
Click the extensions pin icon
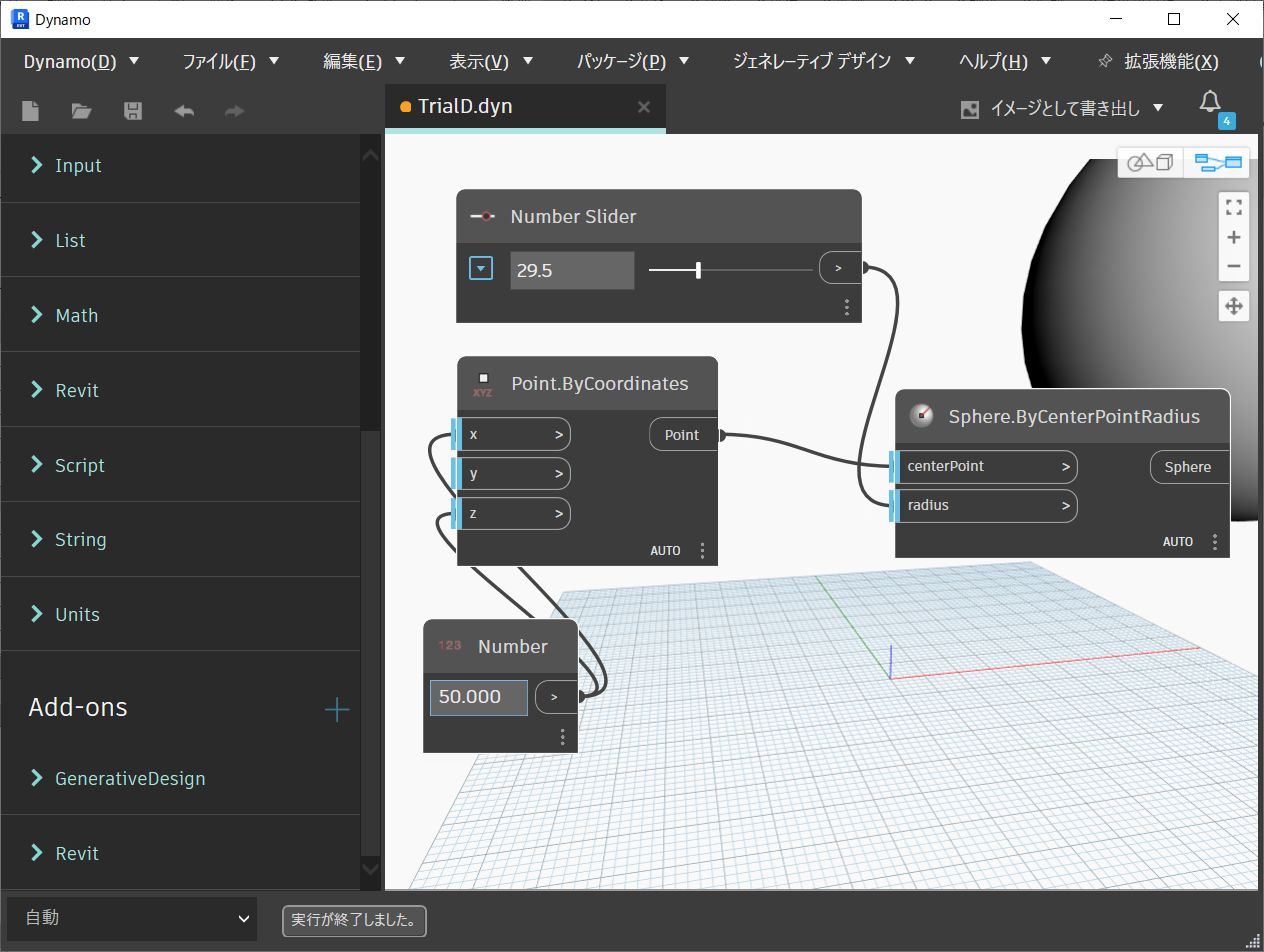coord(1105,61)
